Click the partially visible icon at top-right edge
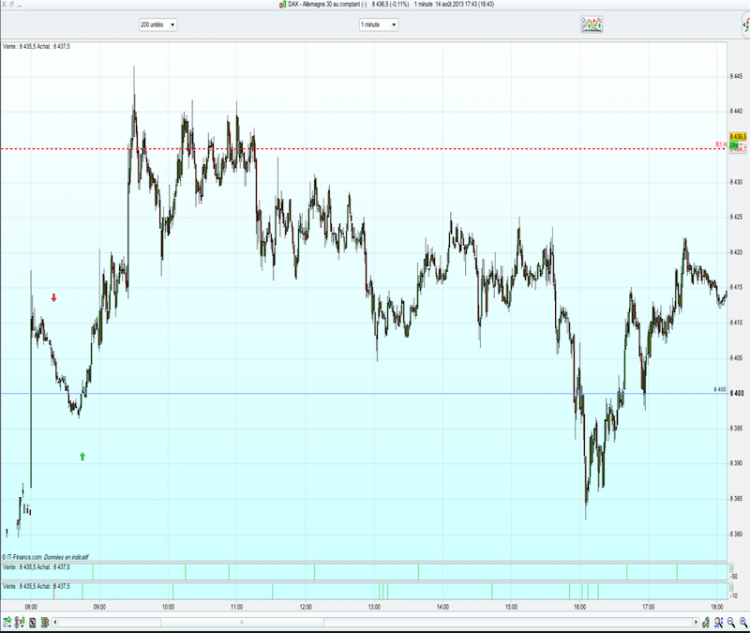Image resolution: width=750 pixels, height=633 pixels. (x=746, y=25)
